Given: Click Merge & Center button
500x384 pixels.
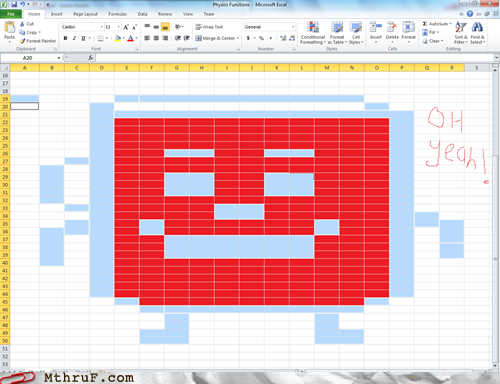Looking at the screenshot, I should coord(217,38).
